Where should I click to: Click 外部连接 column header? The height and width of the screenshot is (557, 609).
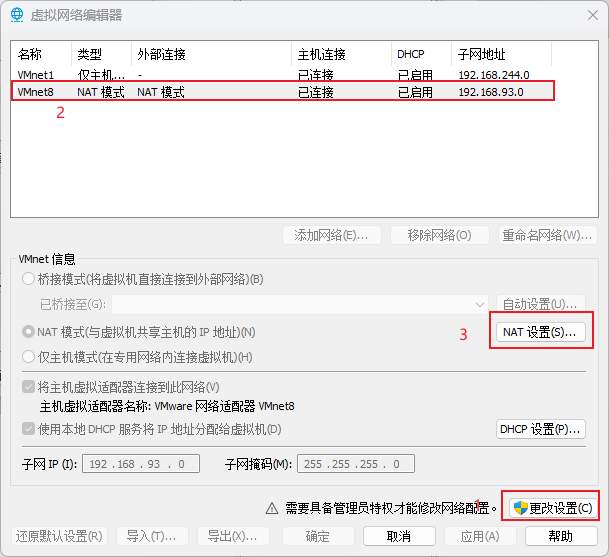pyautogui.click(x=211, y=54)
